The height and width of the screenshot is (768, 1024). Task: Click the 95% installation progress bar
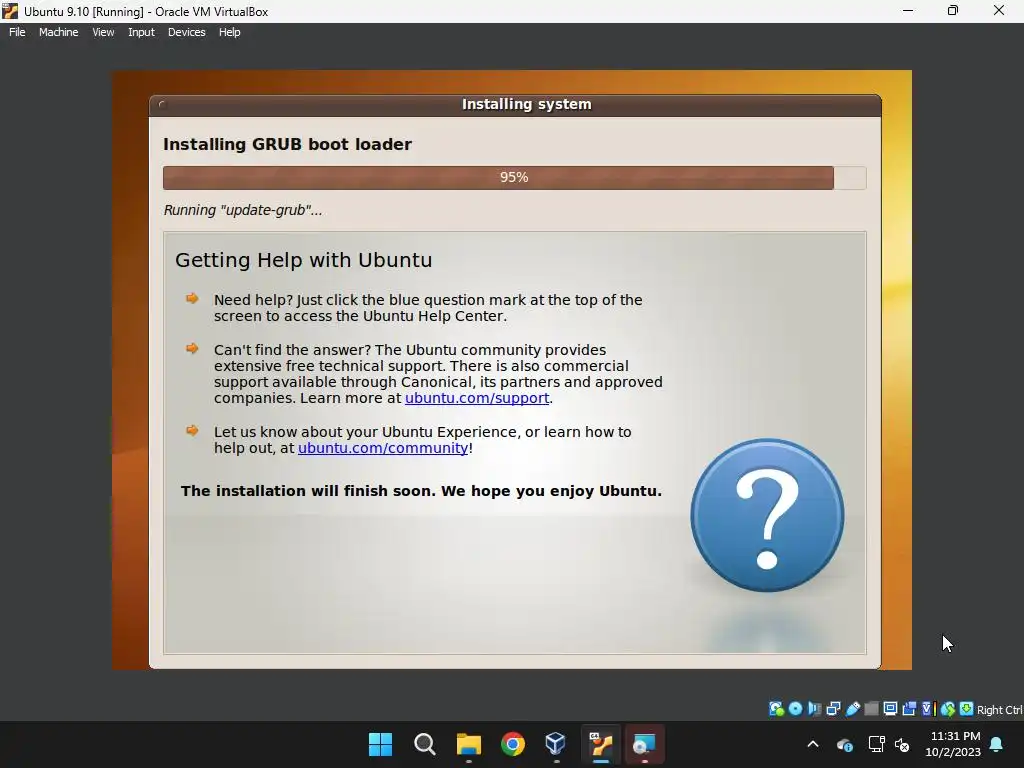pyautogui.click(x=515, y=178)
